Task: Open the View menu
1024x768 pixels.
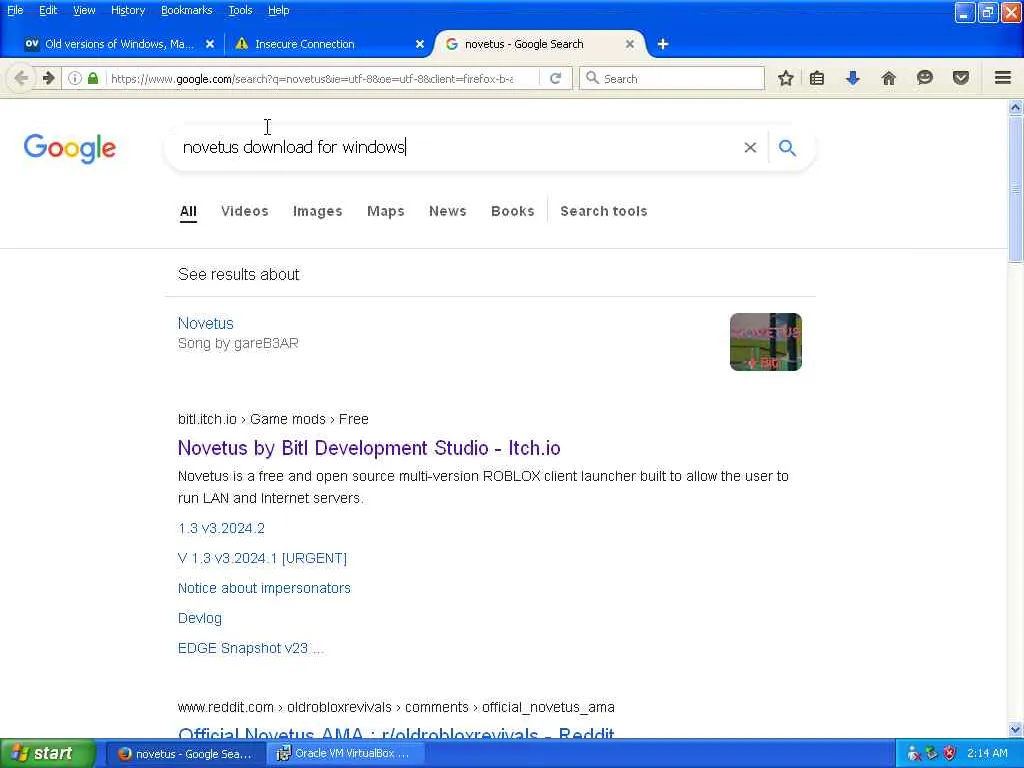Action: (84, 10)
